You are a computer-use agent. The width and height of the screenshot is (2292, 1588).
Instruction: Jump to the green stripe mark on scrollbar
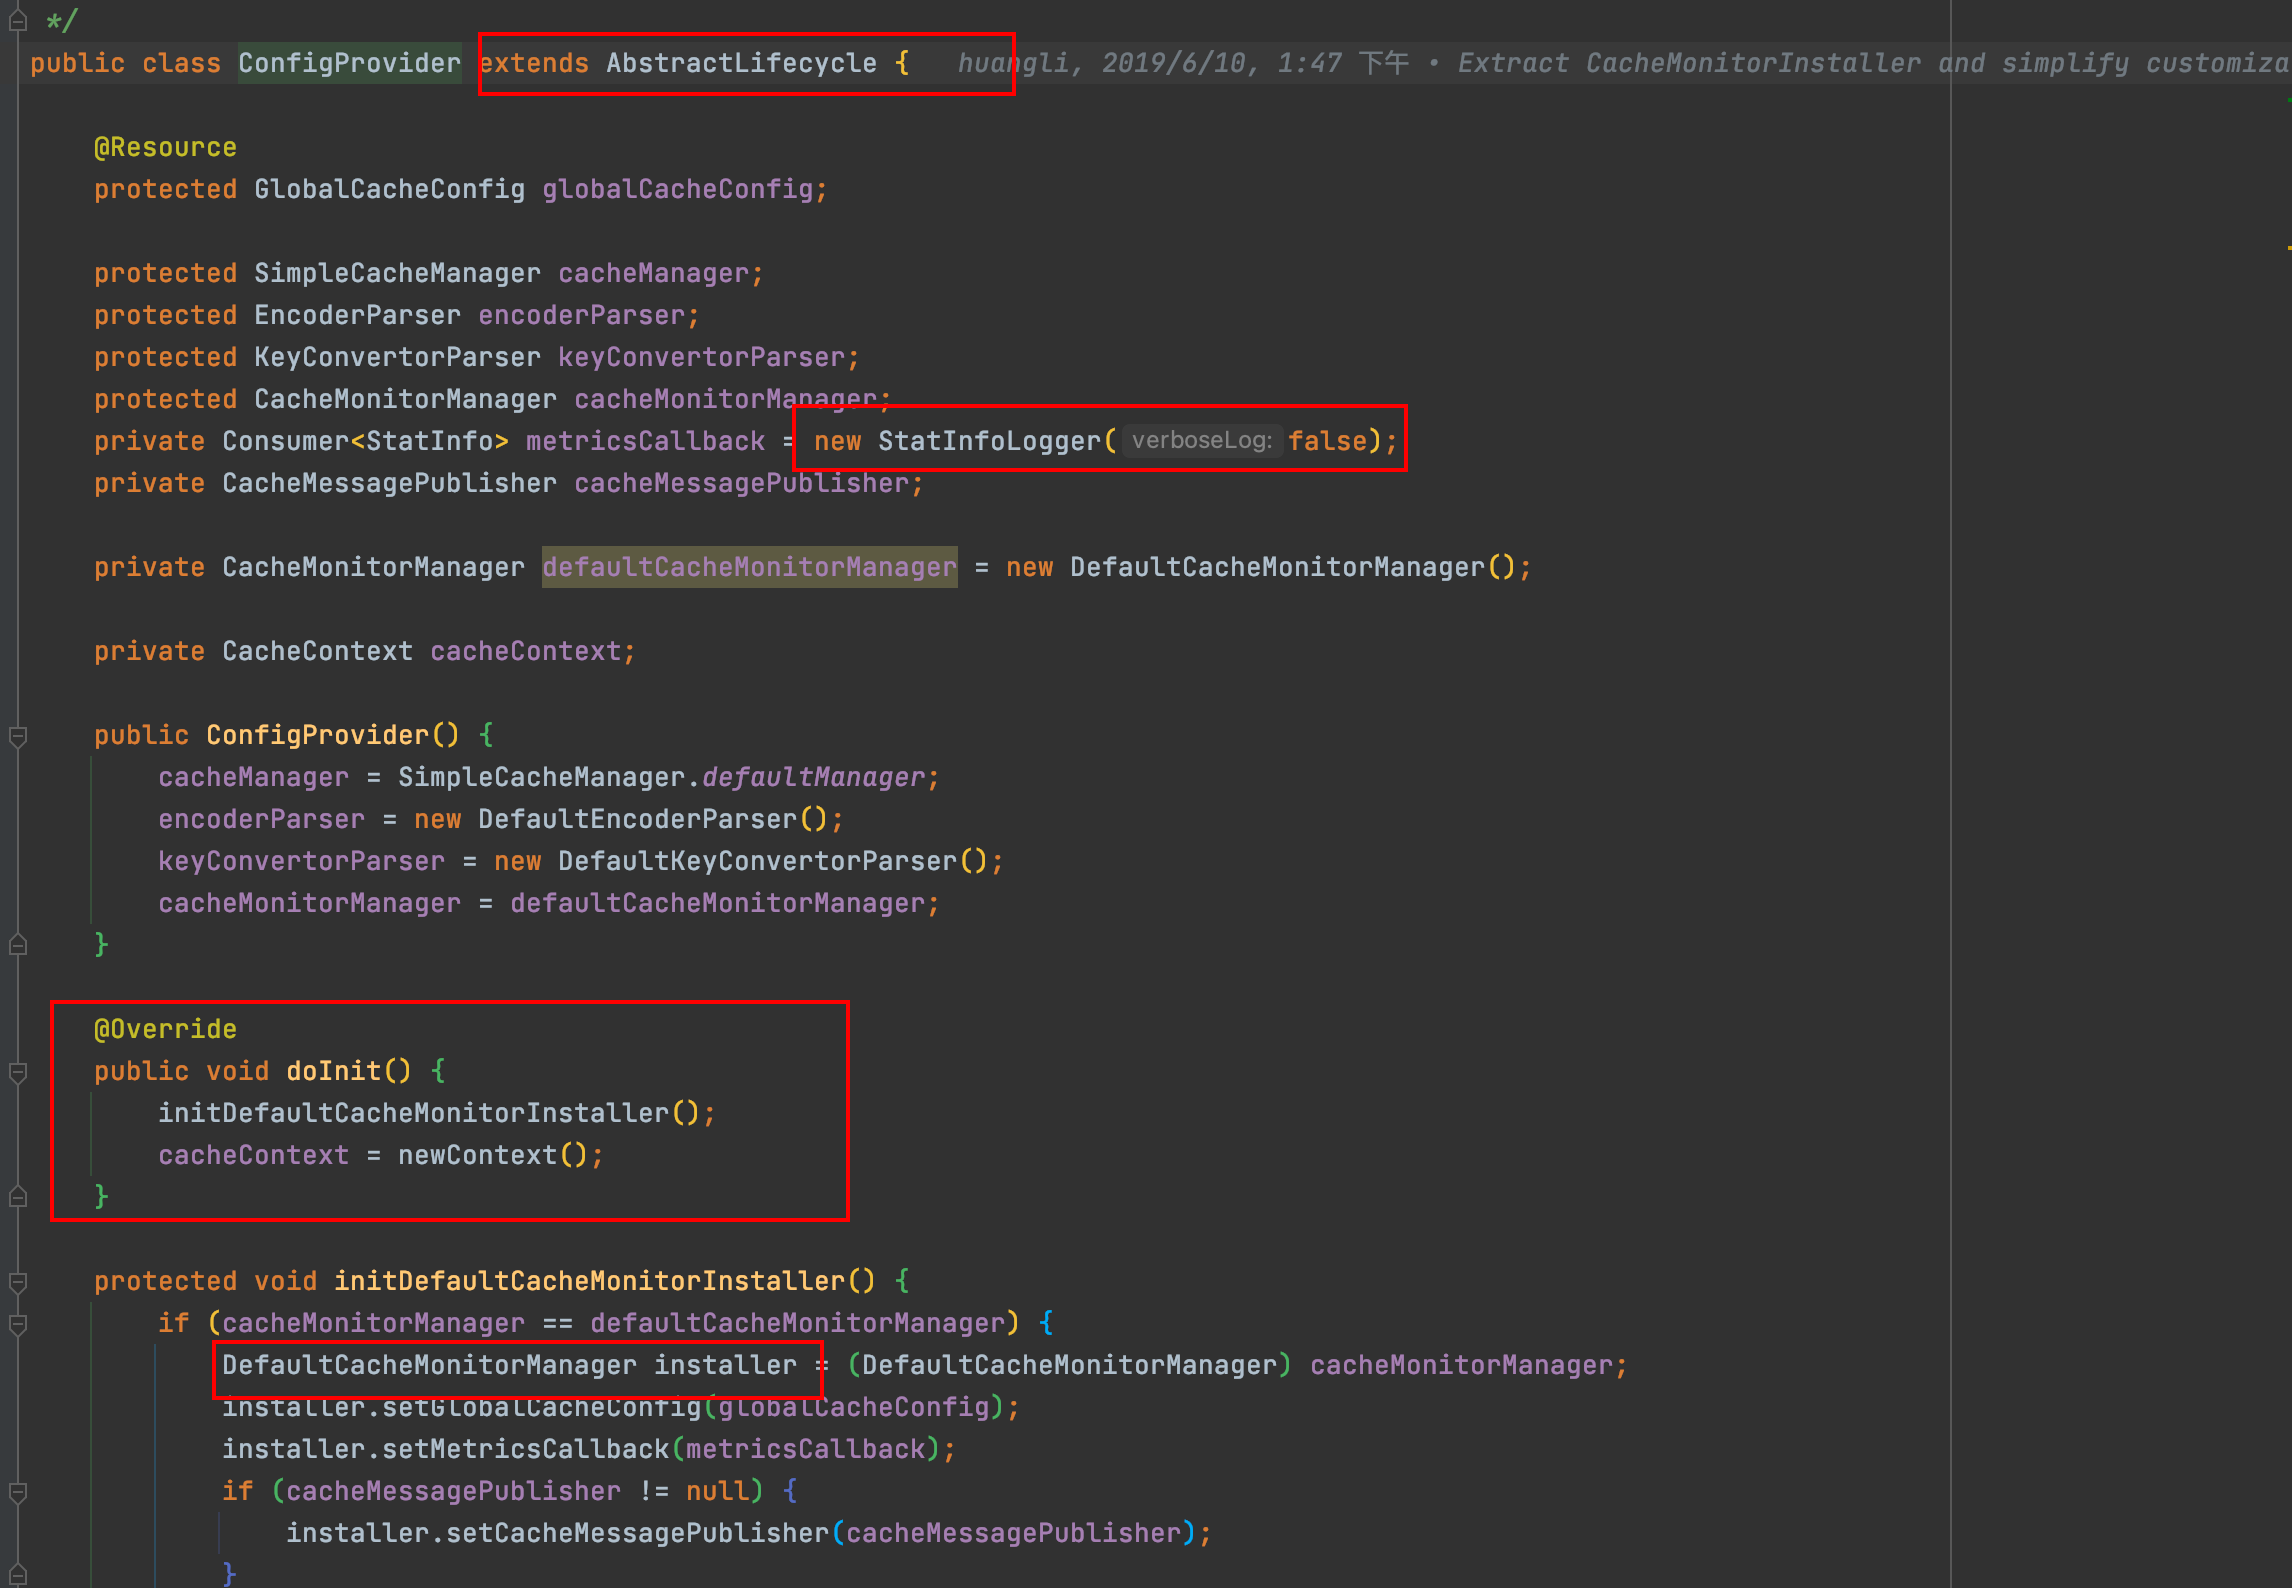point(2288,98)
